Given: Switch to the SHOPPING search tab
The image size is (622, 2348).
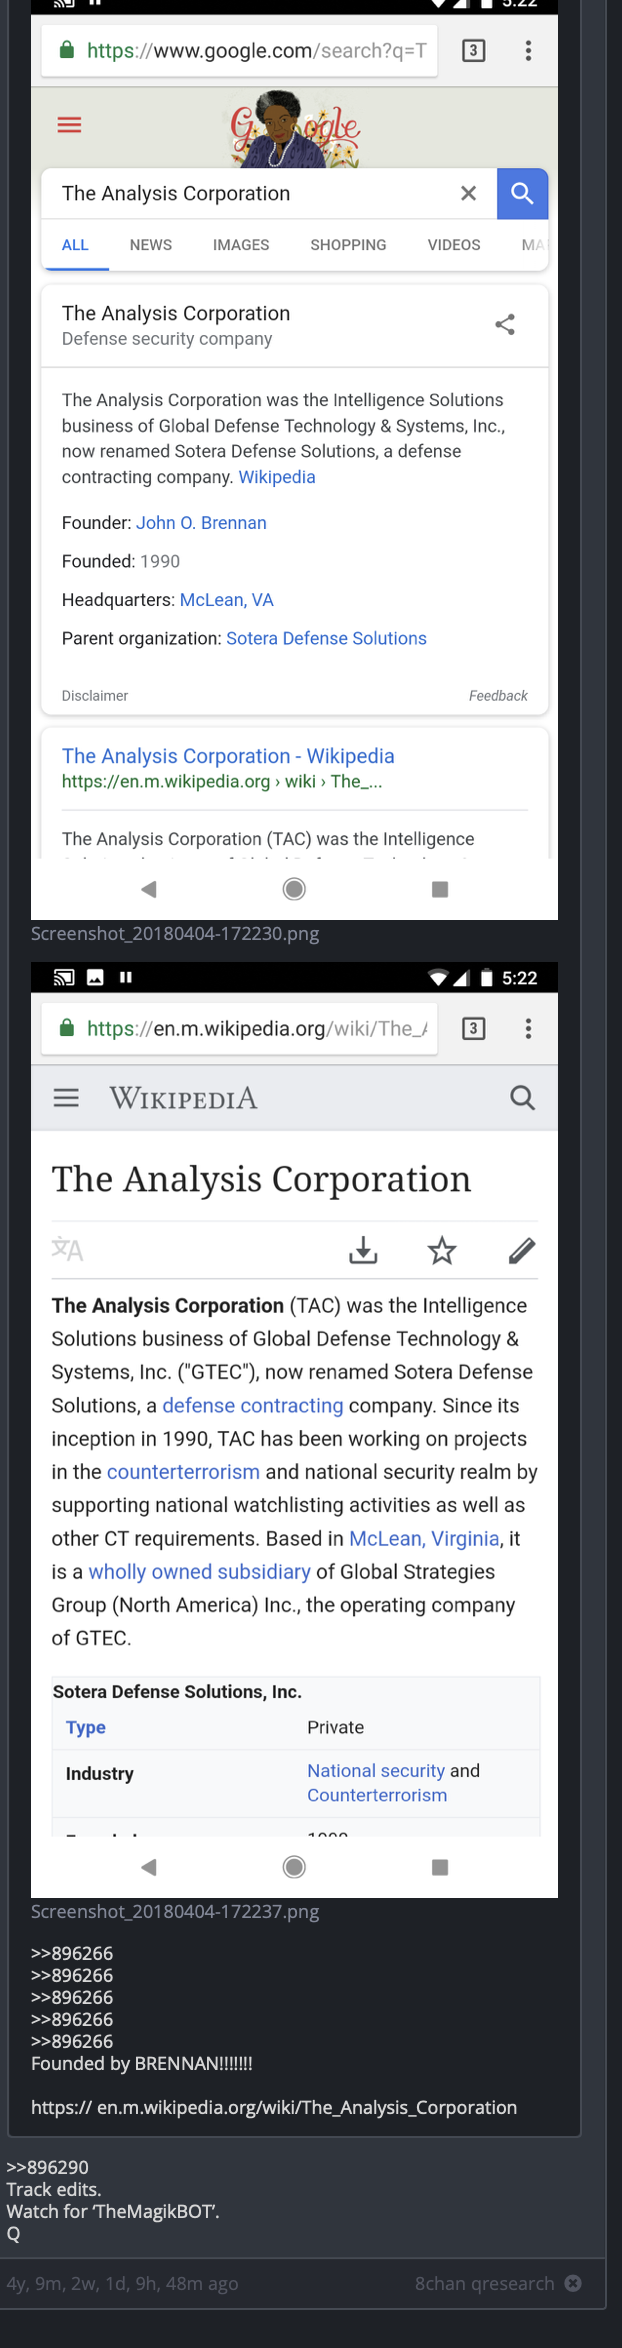Looking at the screenshot, I should pos(348,245).
